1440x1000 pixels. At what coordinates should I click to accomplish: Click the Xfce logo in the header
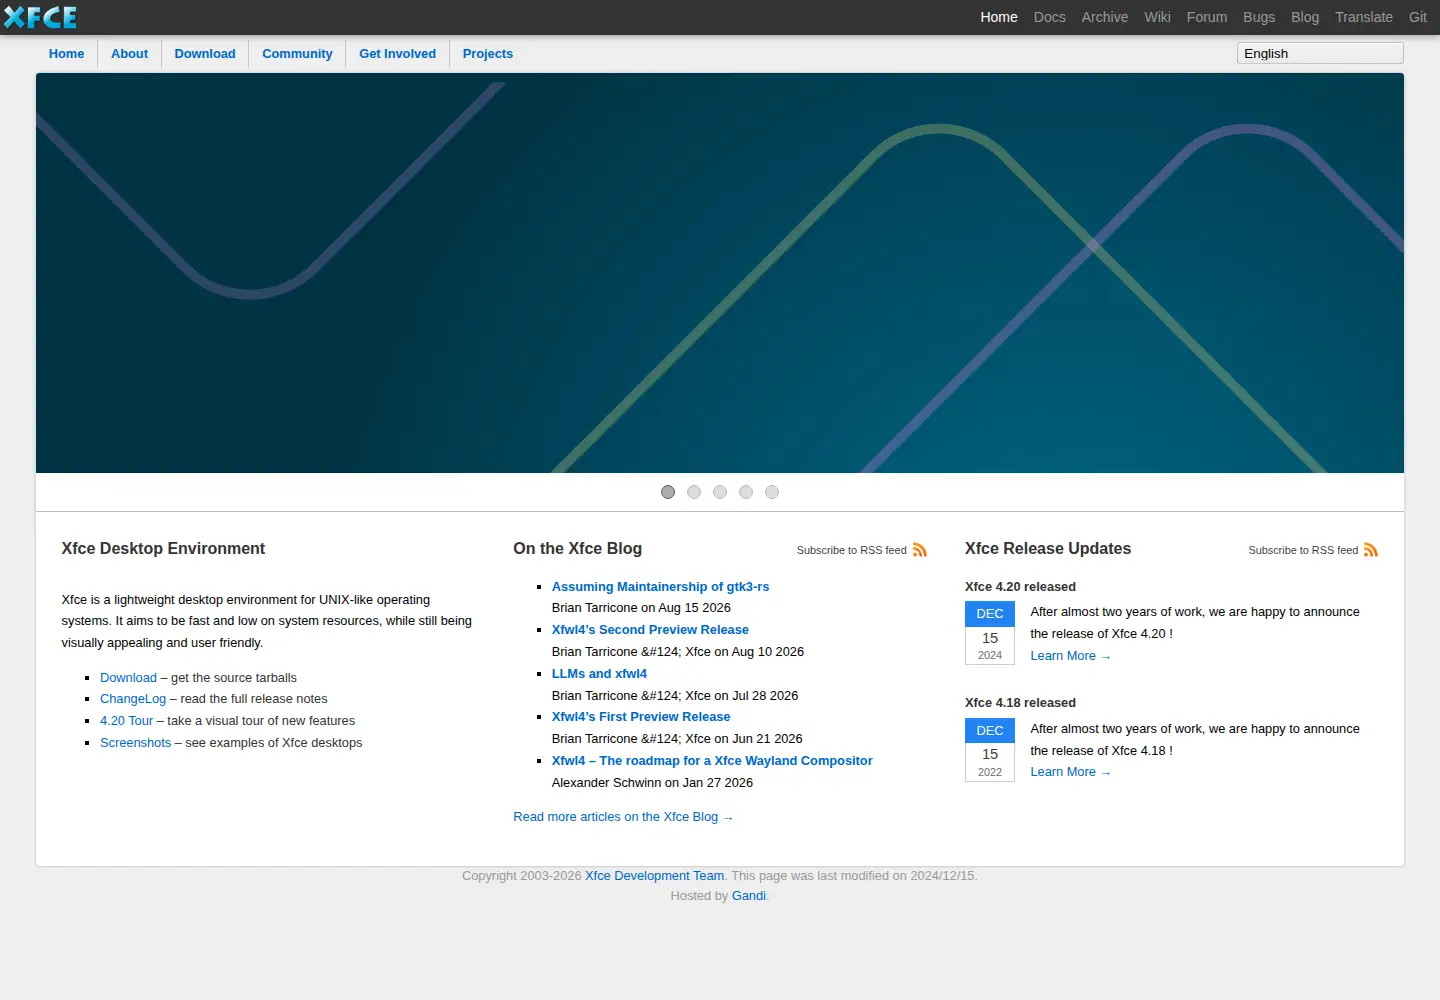[41, 17]
